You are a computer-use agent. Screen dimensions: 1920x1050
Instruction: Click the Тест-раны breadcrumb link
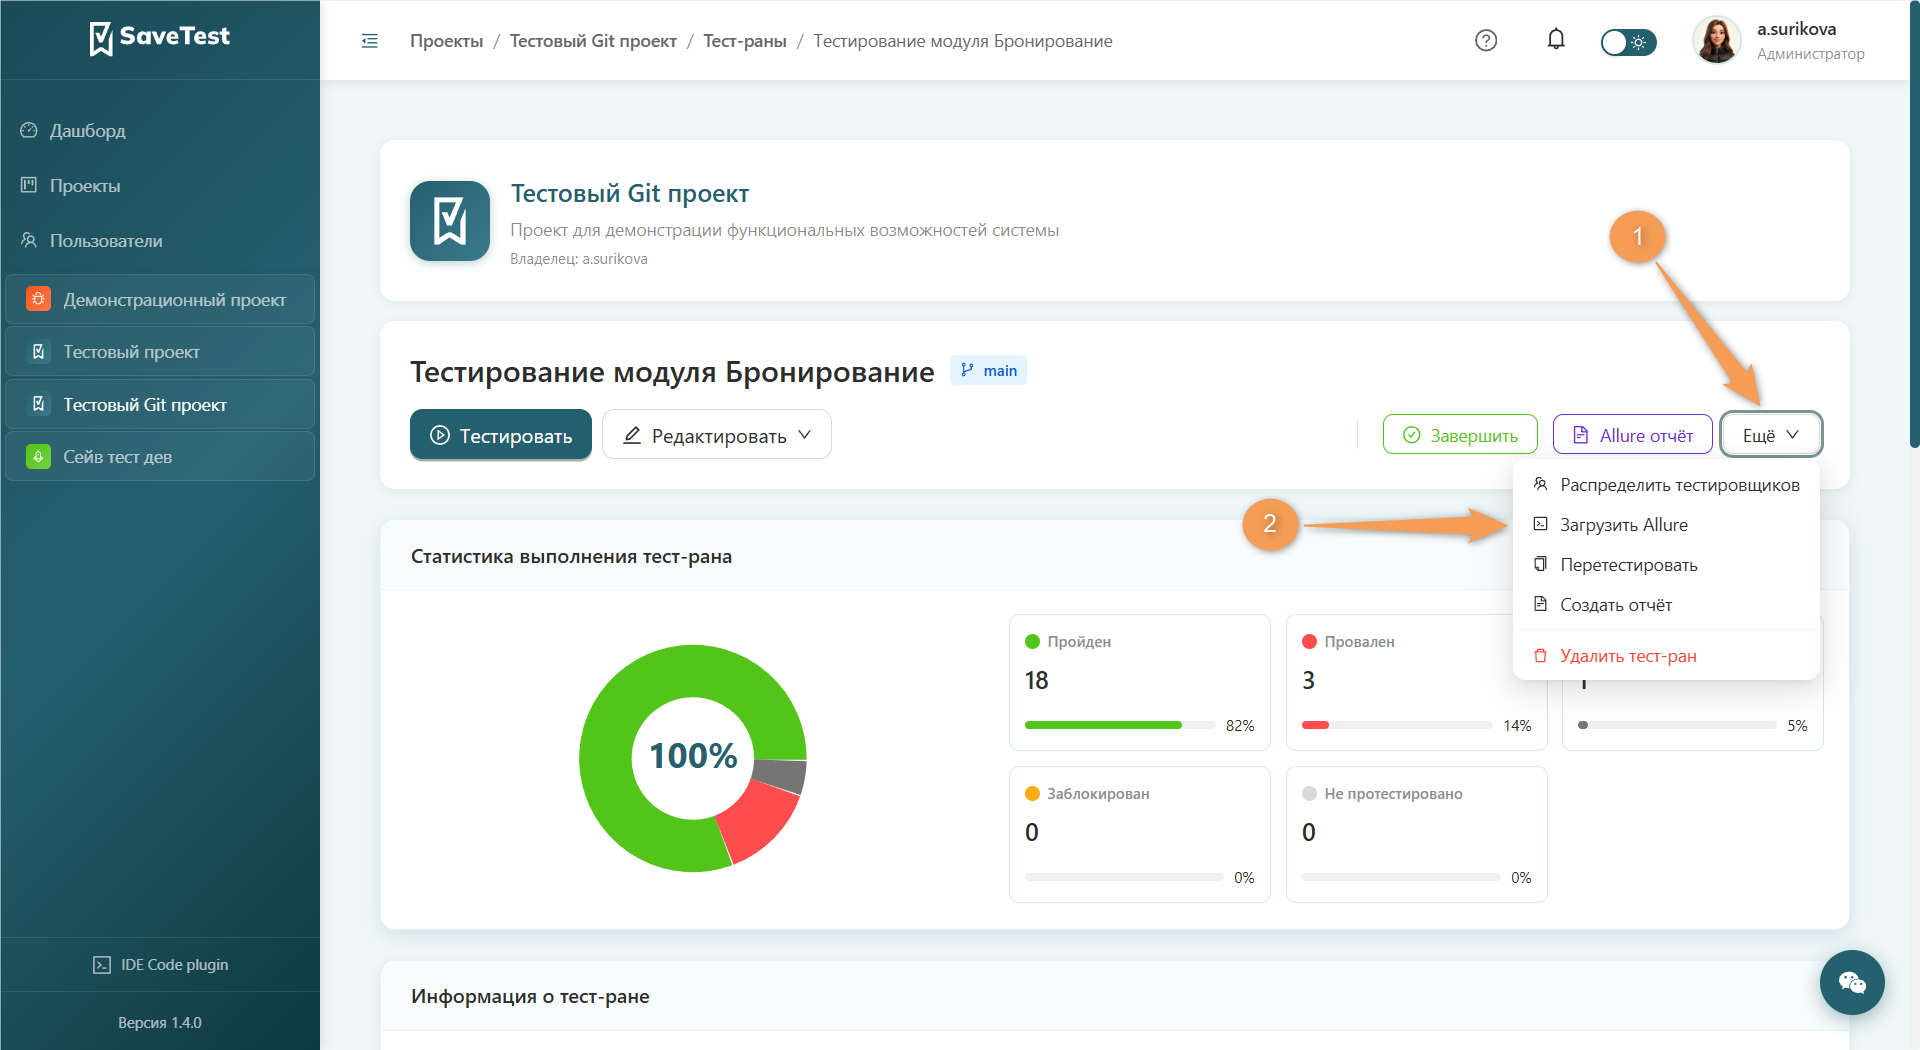click(745, 41)
